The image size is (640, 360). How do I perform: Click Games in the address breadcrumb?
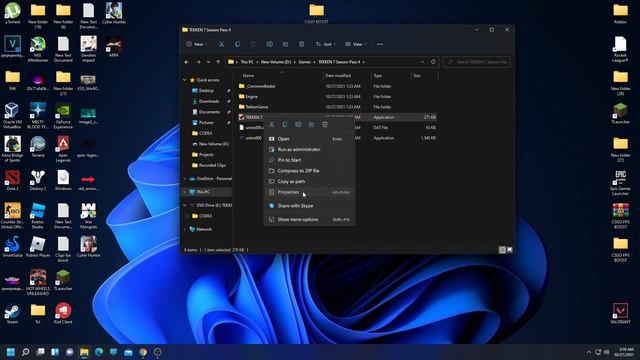304,62
